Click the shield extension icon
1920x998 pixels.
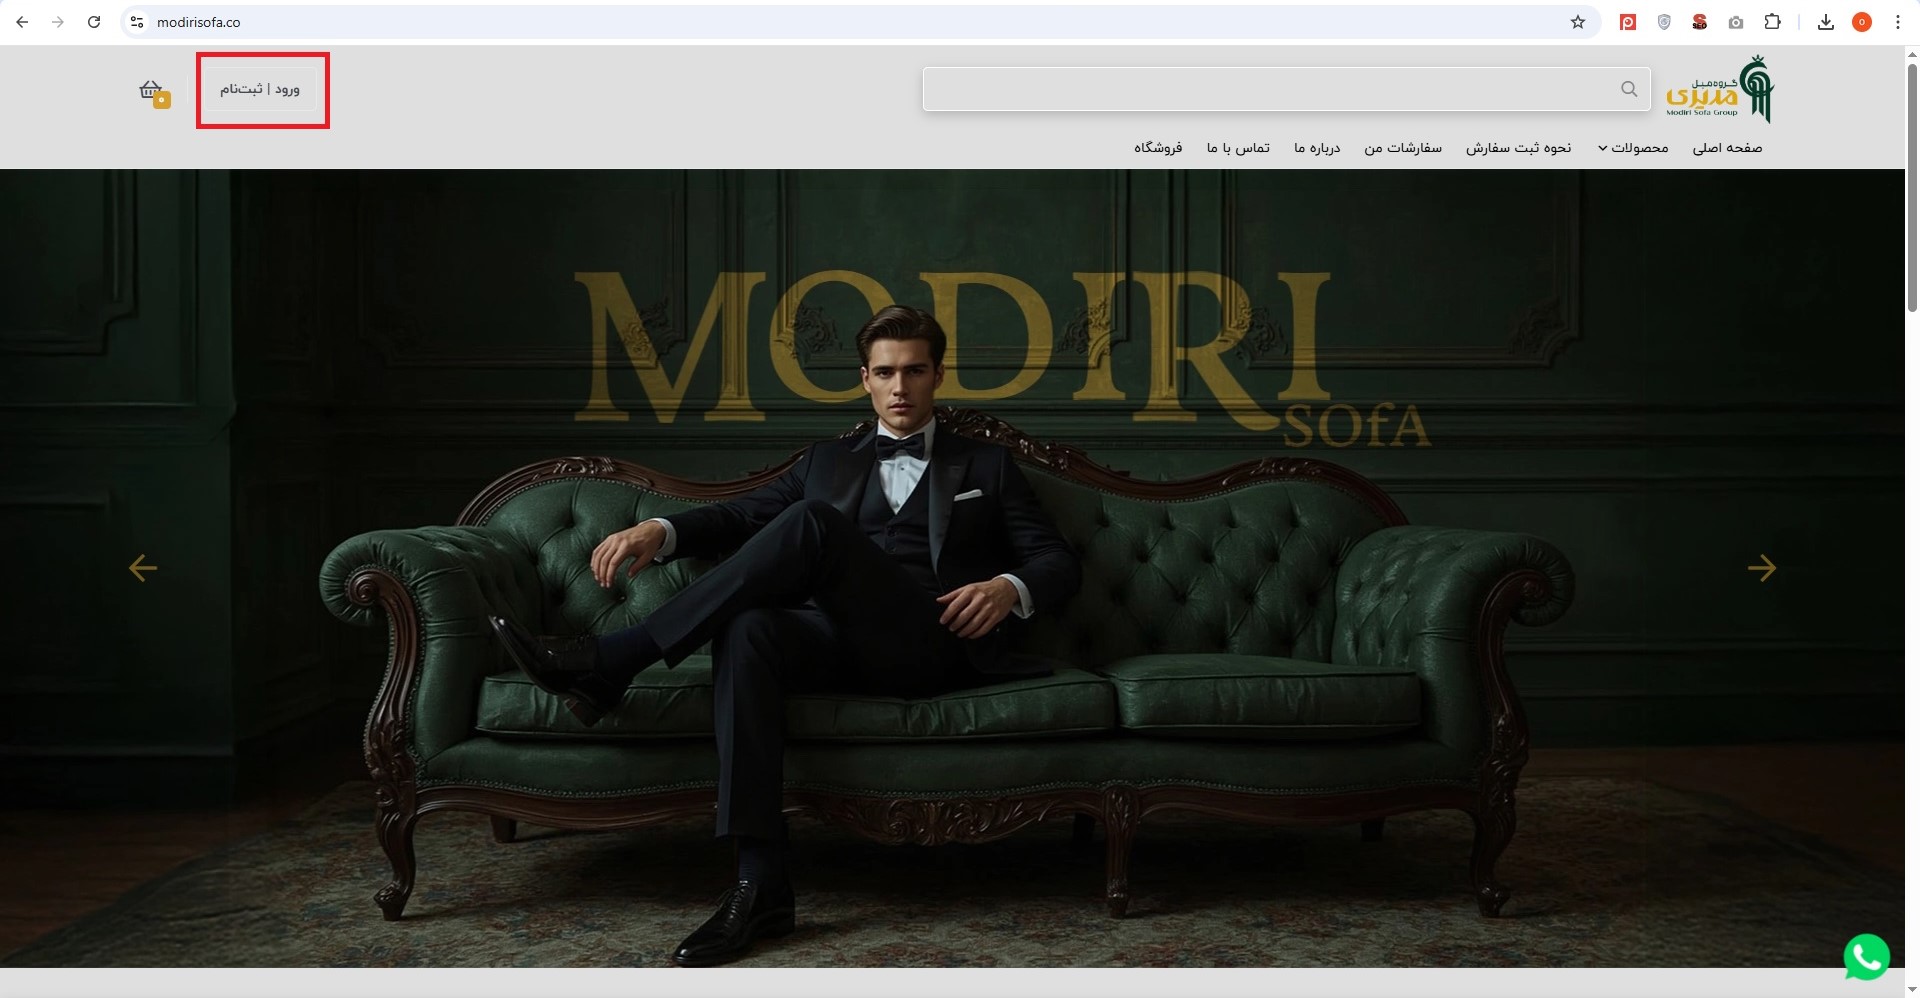[x=1664, y=22]
